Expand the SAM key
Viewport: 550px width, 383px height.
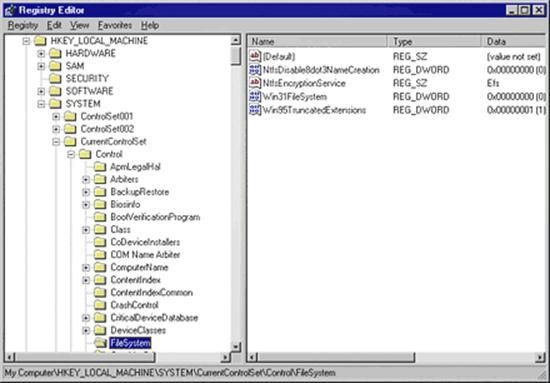tap(41, 66)
